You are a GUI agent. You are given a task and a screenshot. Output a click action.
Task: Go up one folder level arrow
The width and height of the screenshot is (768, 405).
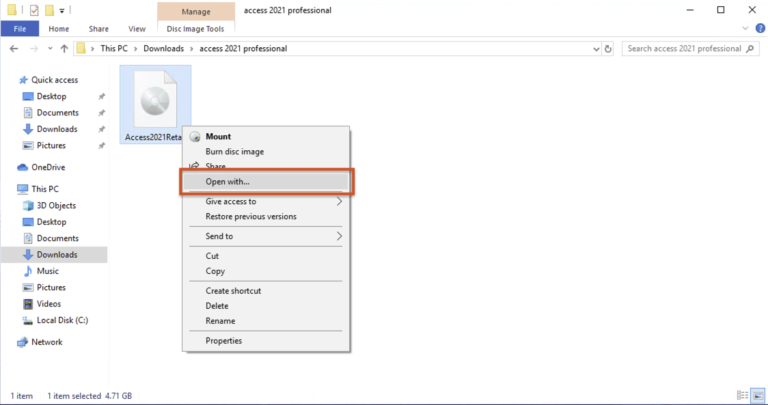[x=64, y=48]
